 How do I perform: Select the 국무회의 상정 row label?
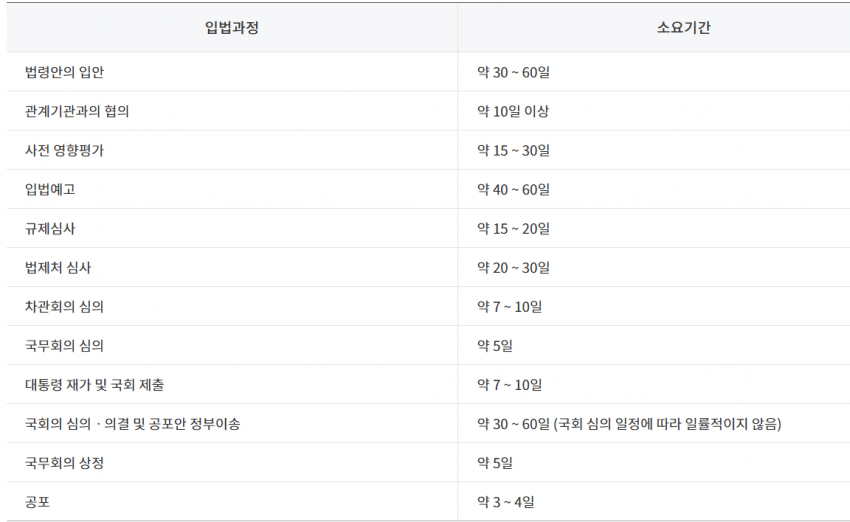coord(64,463)
